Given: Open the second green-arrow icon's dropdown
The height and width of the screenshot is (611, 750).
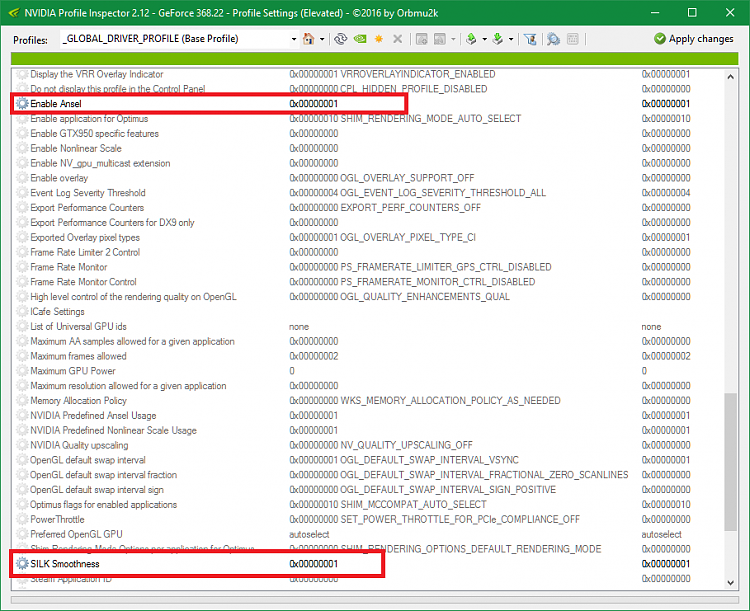Looking at the screenshot, I should [x=511, y=39].
